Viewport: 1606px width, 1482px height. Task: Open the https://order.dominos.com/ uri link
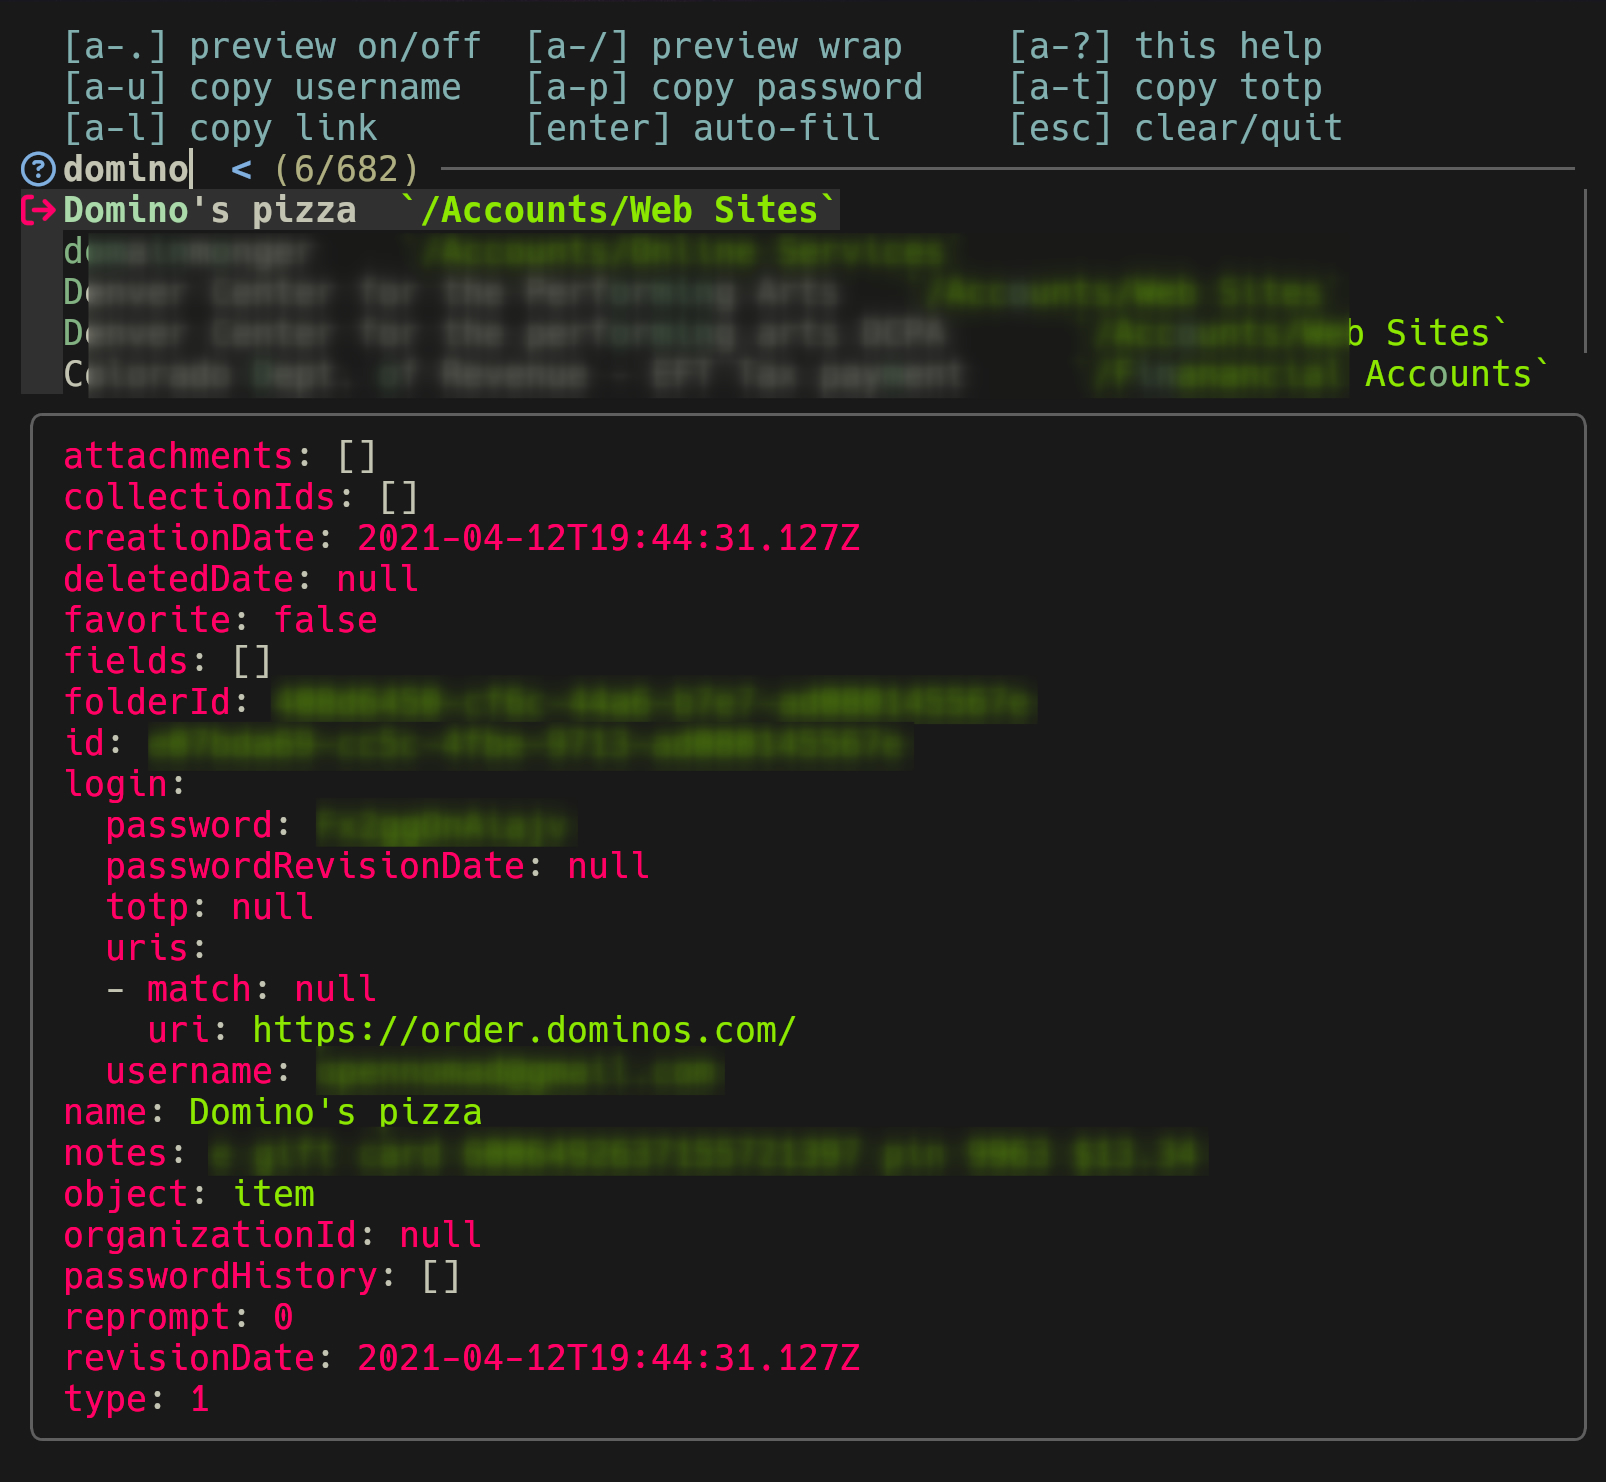[524, 1030]
